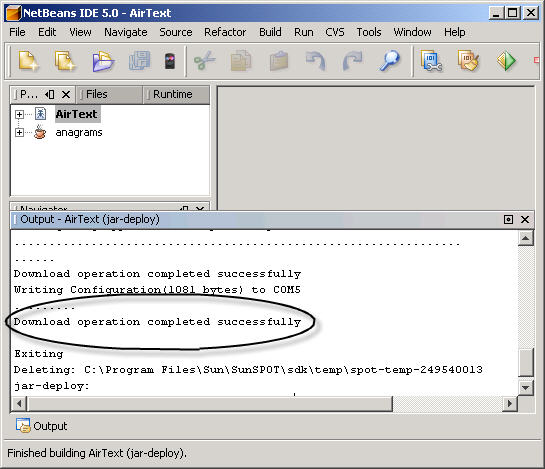
Task: Click the Cut scissors icon
Action: click(205, 61)
